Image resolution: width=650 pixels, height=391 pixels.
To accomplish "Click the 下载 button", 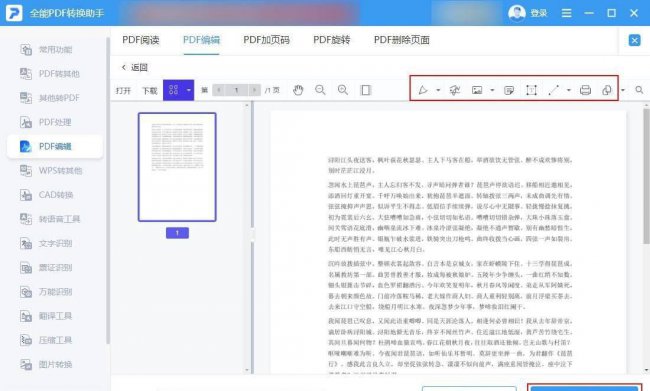I will [x=150, y=90].
